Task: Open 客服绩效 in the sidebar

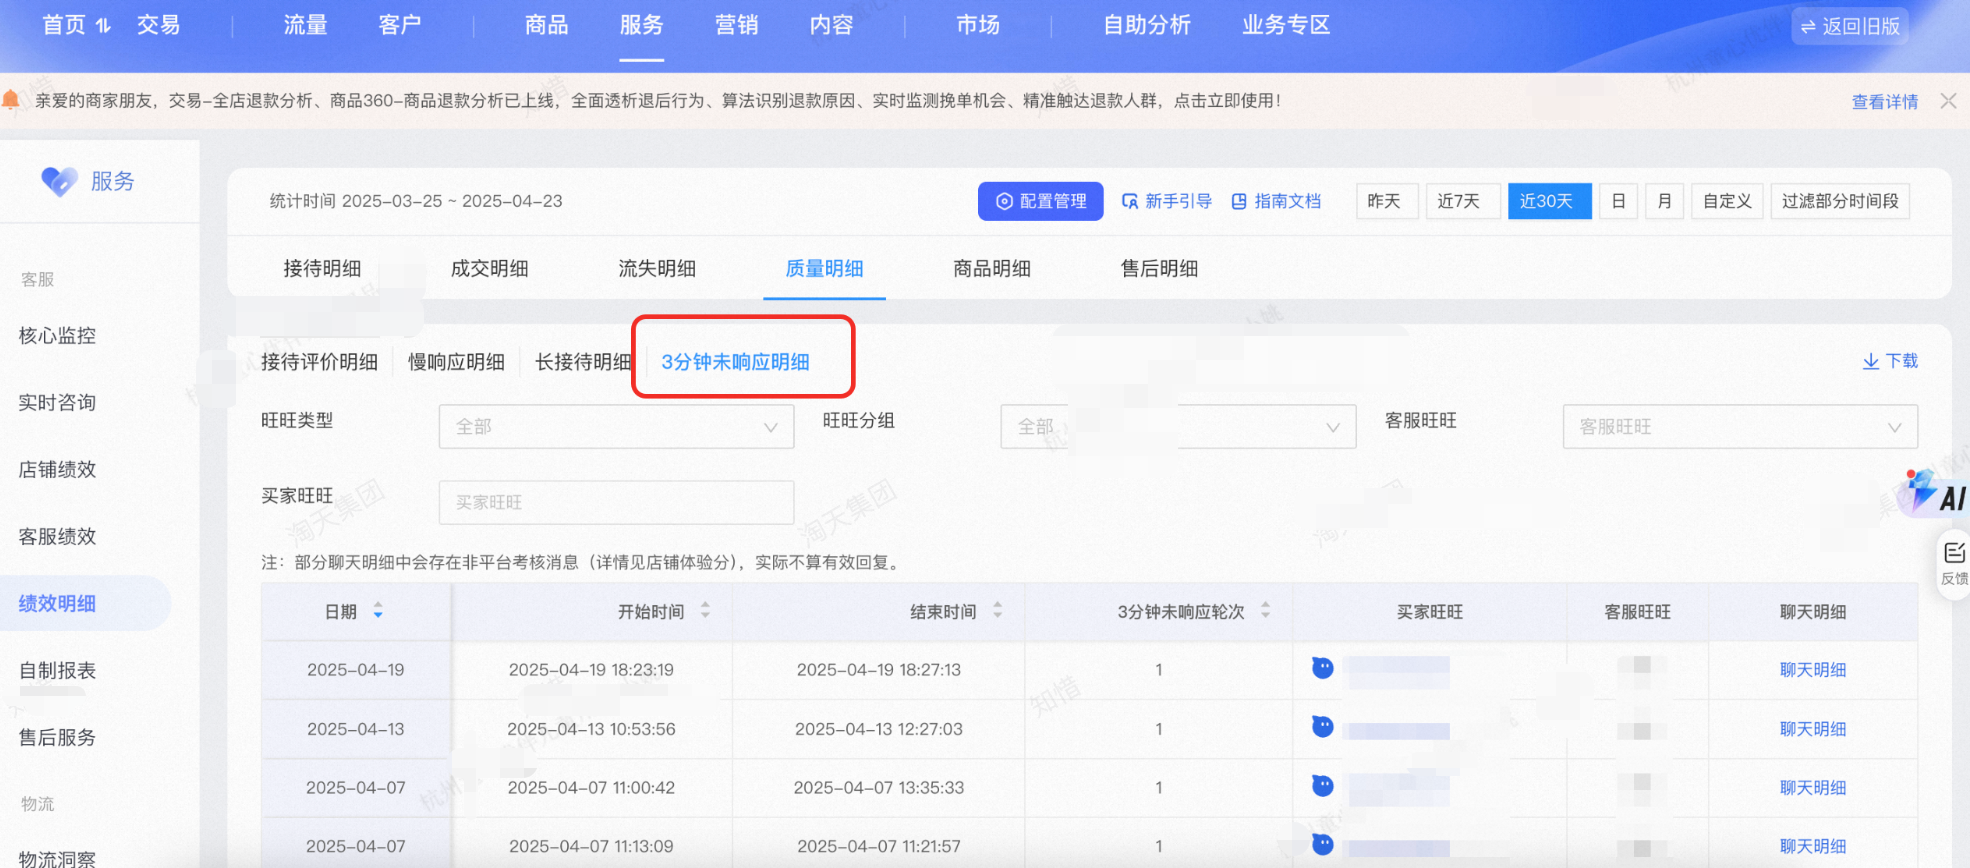Action: coord(57,537)
